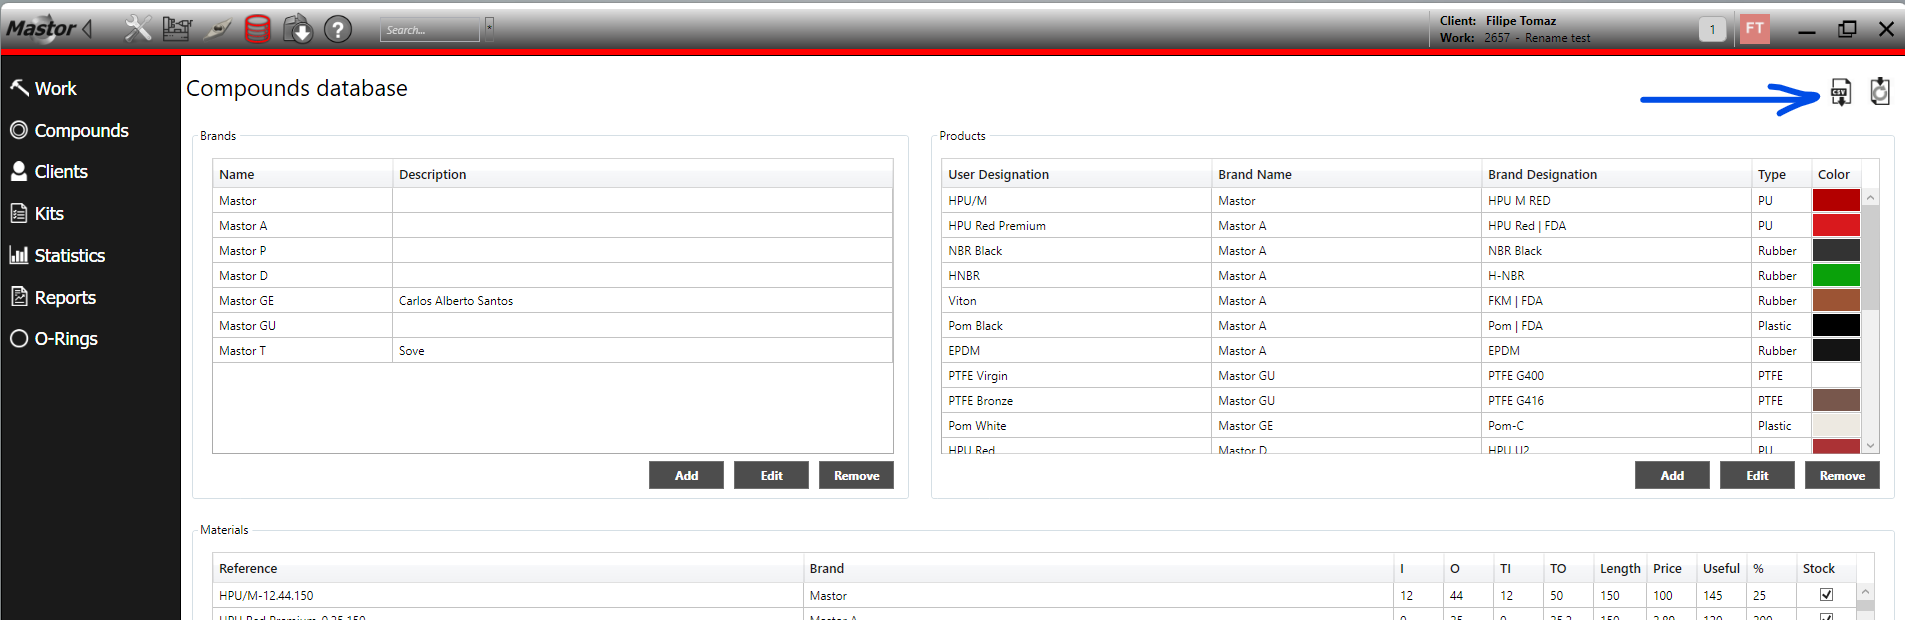This screenshot has height=620, width=1905.
Task: Click in the Search input field
Action: tap(430, 30)
